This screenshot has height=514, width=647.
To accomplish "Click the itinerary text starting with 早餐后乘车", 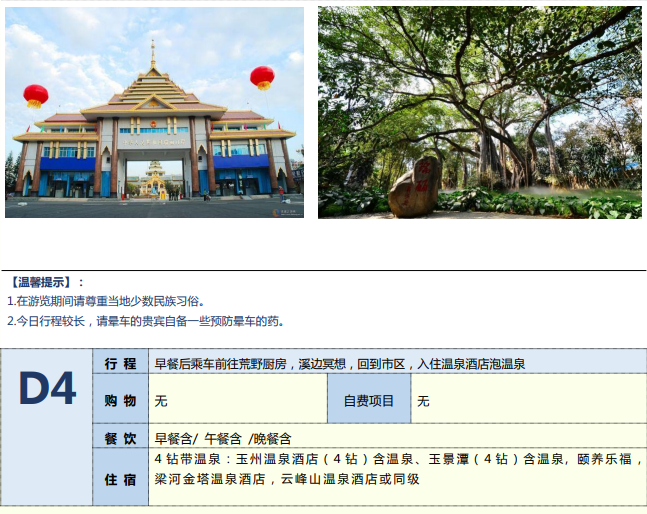I will (x=340, y=363).
